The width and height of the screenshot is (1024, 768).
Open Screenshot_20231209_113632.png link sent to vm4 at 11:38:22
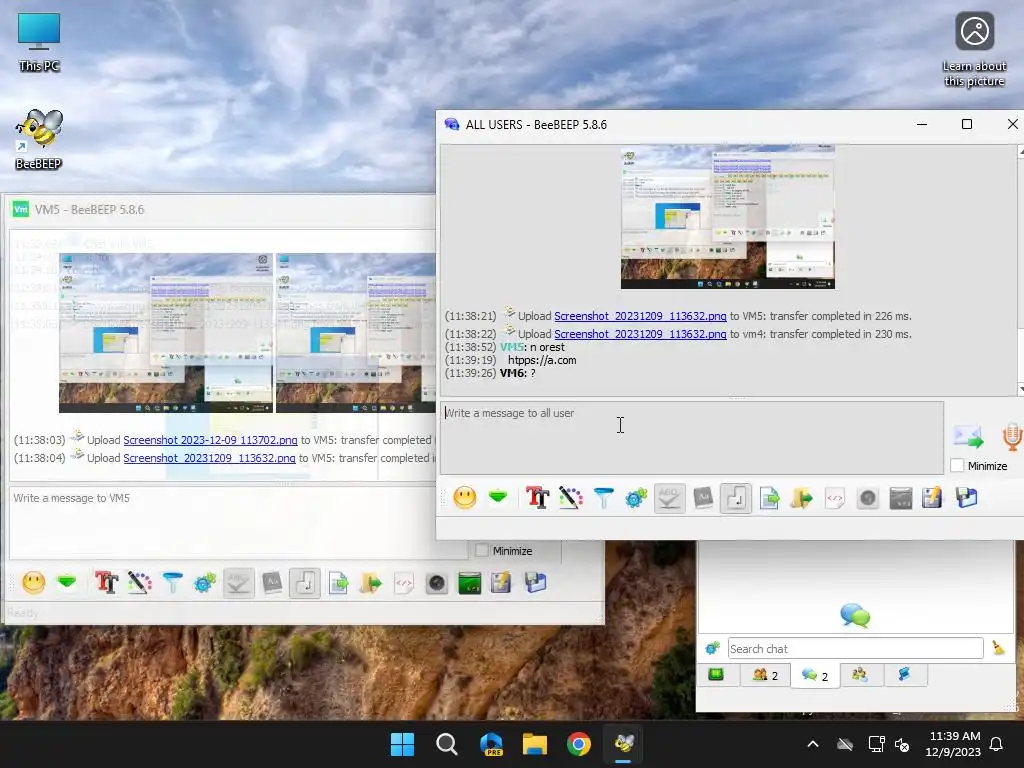[x=640, y=334]
